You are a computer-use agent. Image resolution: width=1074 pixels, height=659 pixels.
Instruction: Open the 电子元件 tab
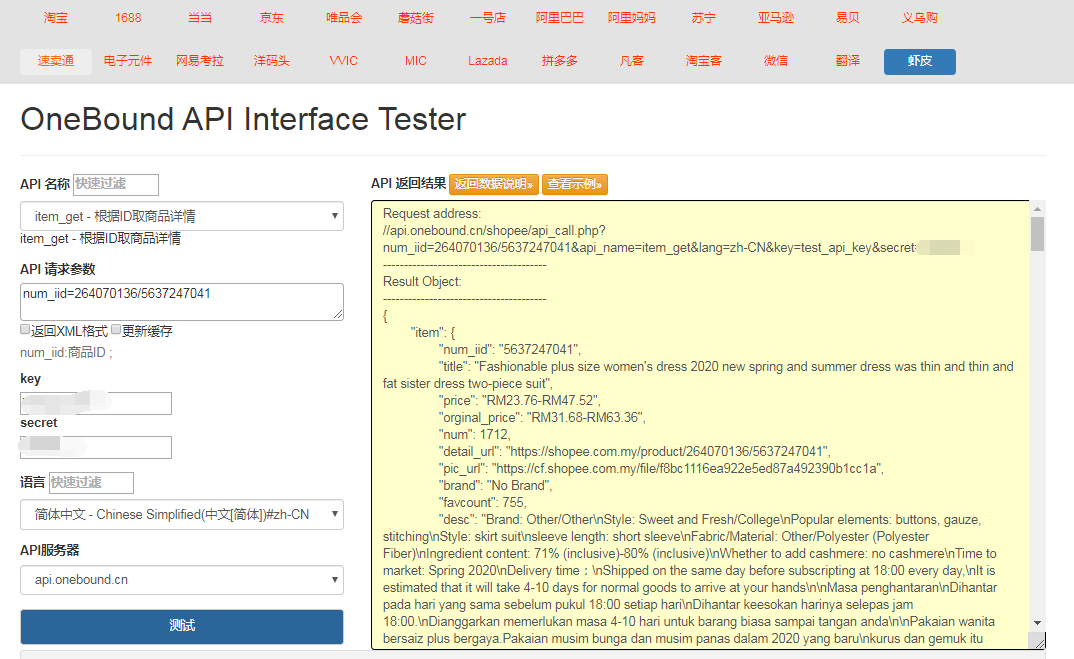[127, 61]
